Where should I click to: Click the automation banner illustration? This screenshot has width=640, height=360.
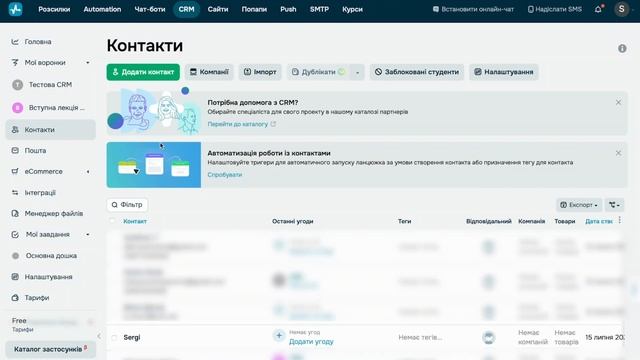(x=154, y=165)
